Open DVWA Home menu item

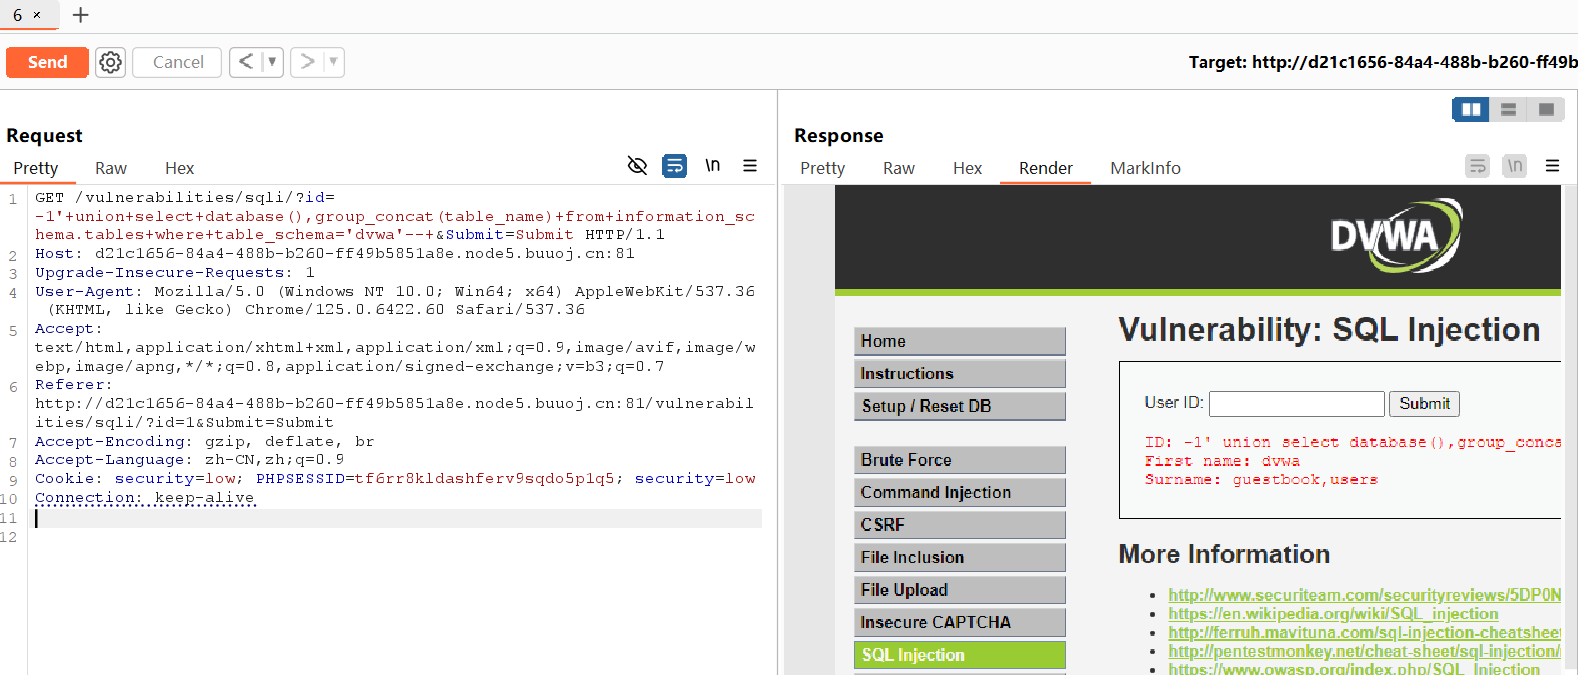click(x=960, y=341)
